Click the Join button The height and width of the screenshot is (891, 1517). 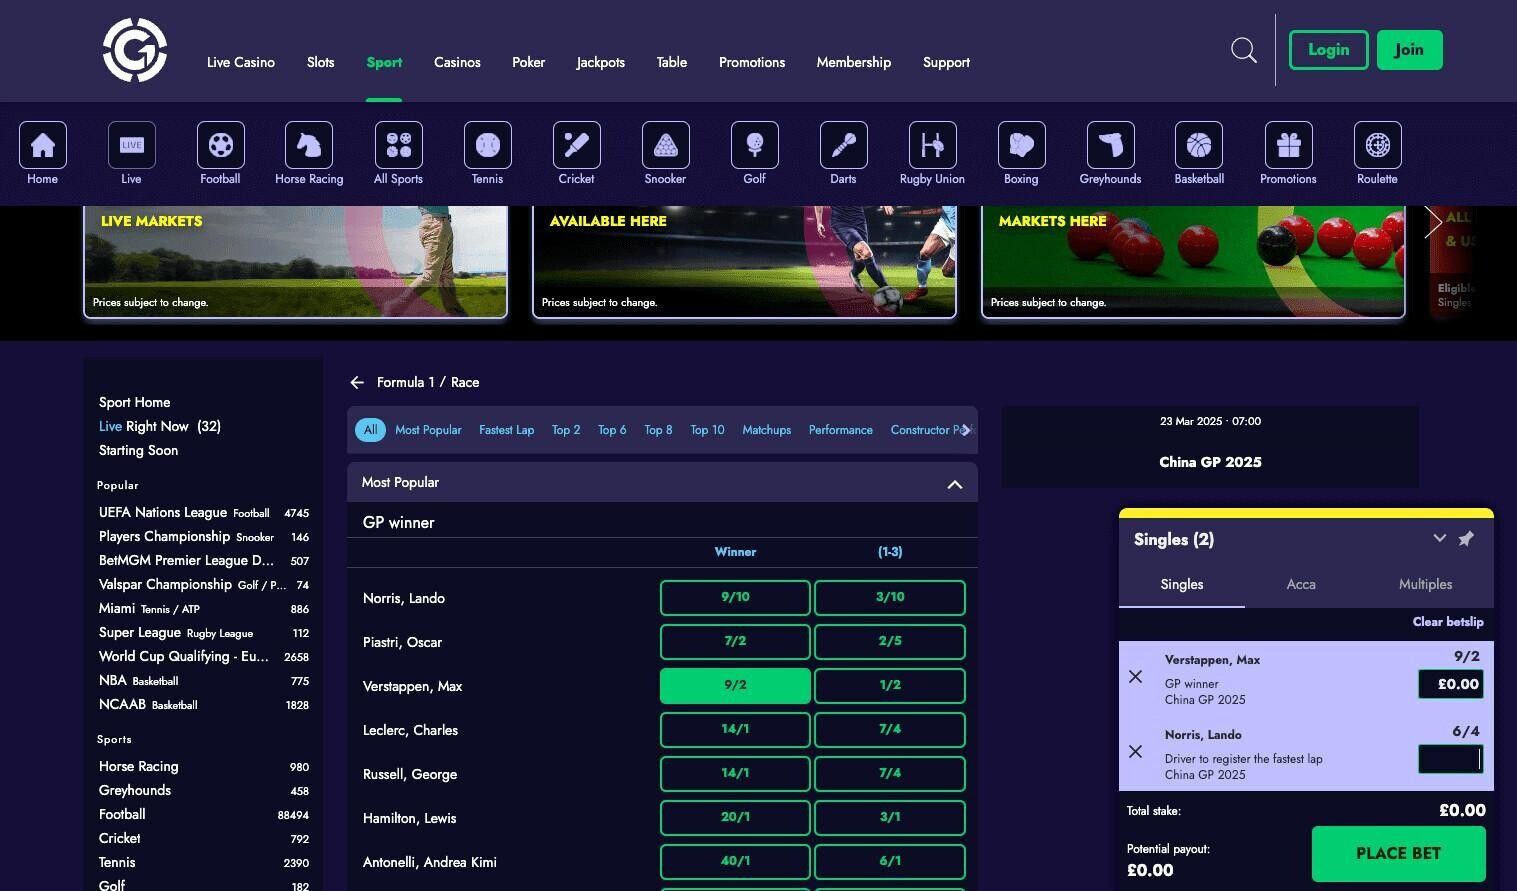coord(1410,50)
